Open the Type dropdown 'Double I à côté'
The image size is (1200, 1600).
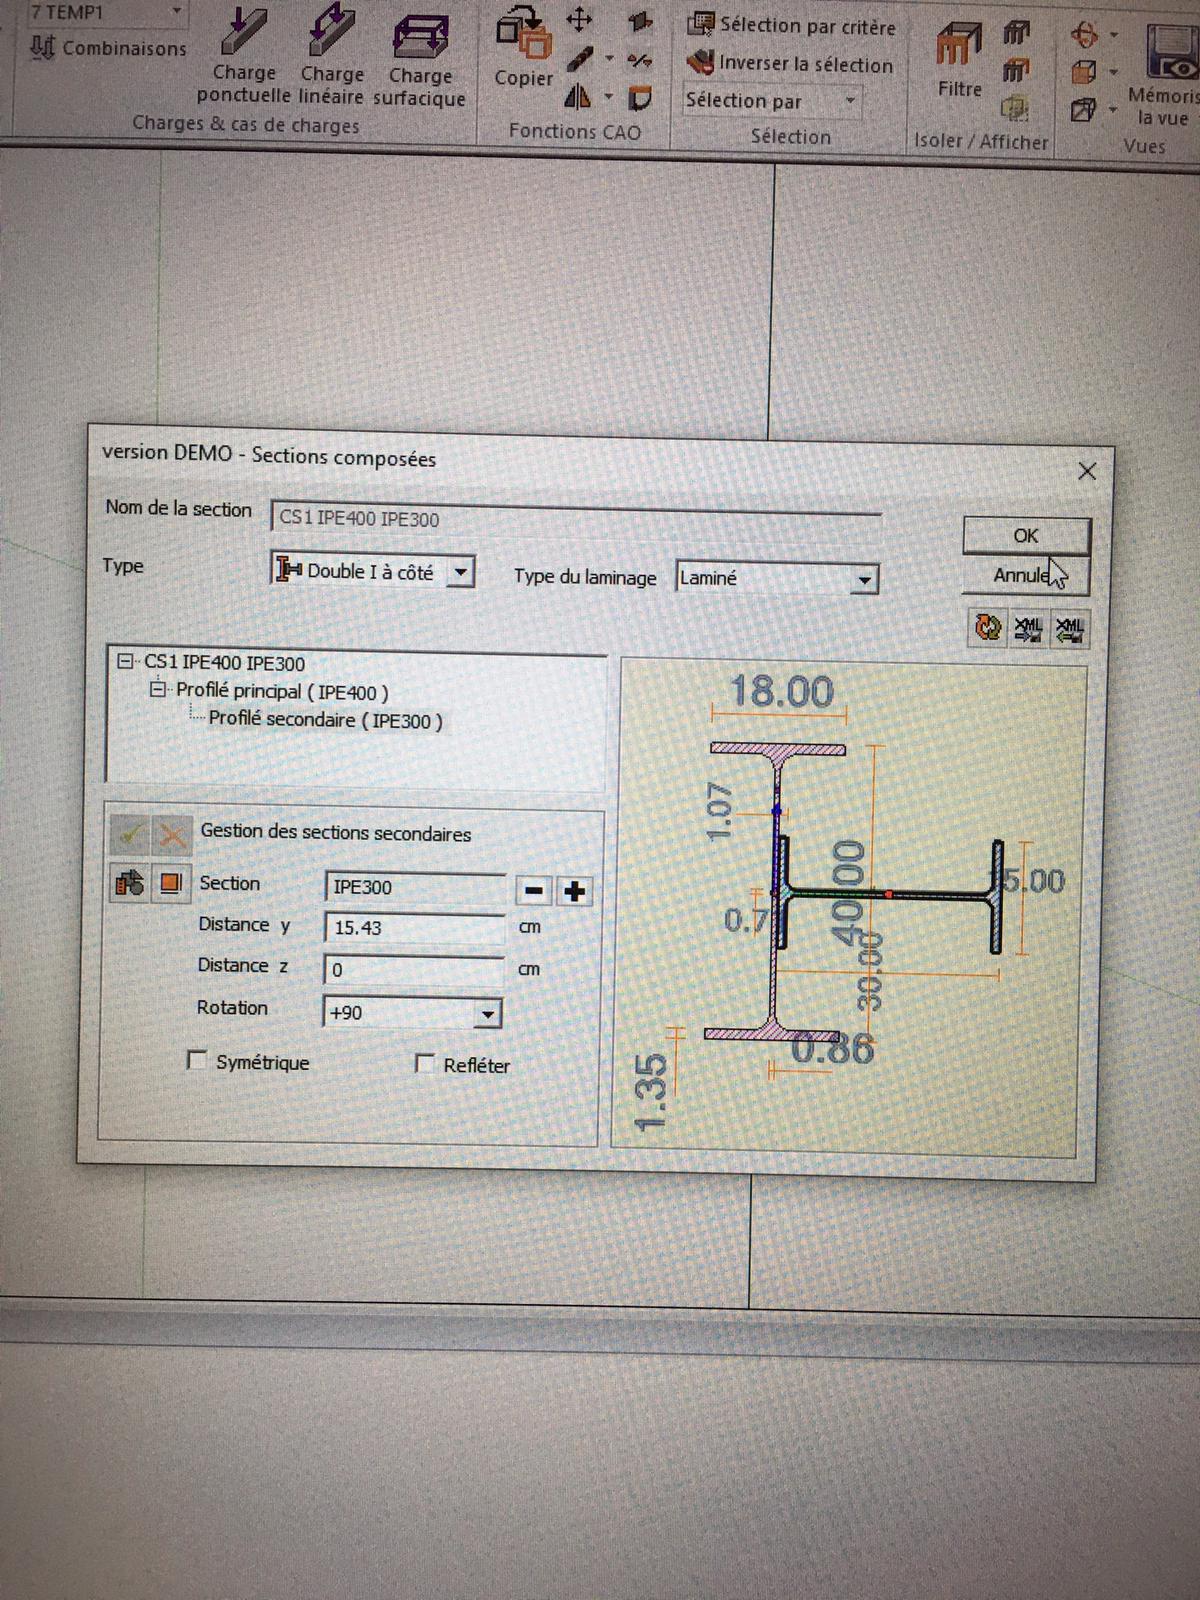pyautogui.click(x=459, y=573)
